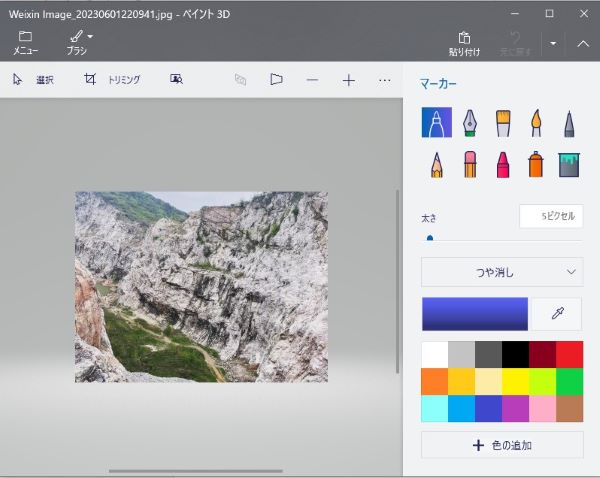Viewport: 600px width, 478px height.
Task: Pick the Crayon tool
Action: tap(503, 164)
